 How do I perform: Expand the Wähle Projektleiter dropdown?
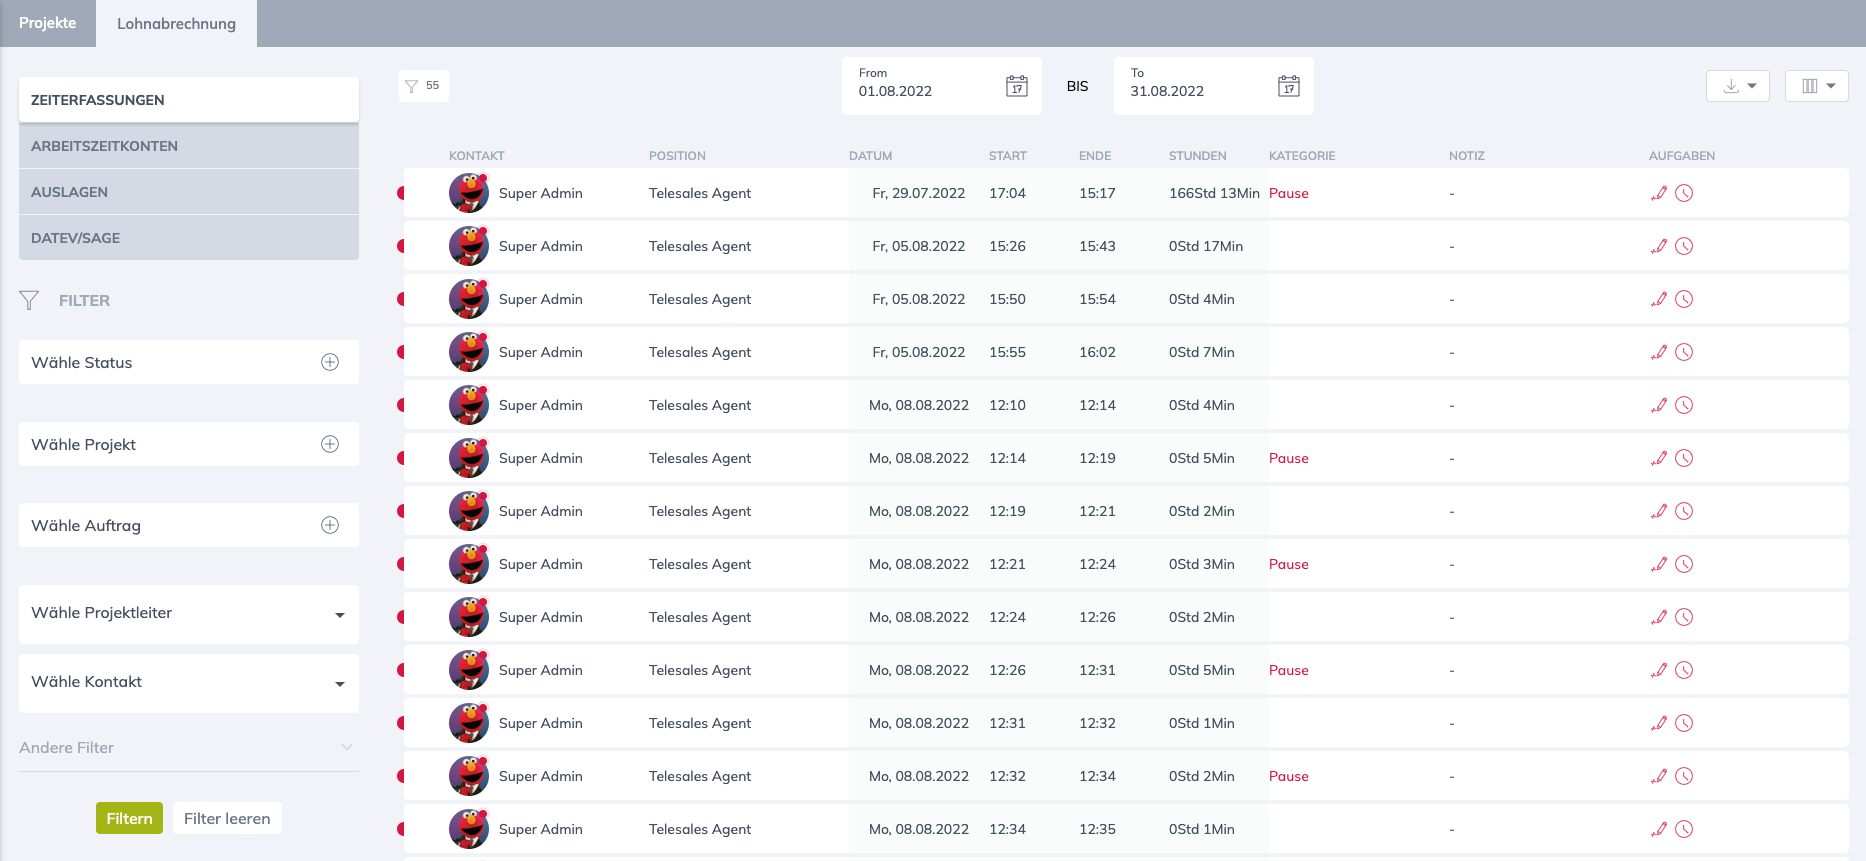tap(339, 615)
